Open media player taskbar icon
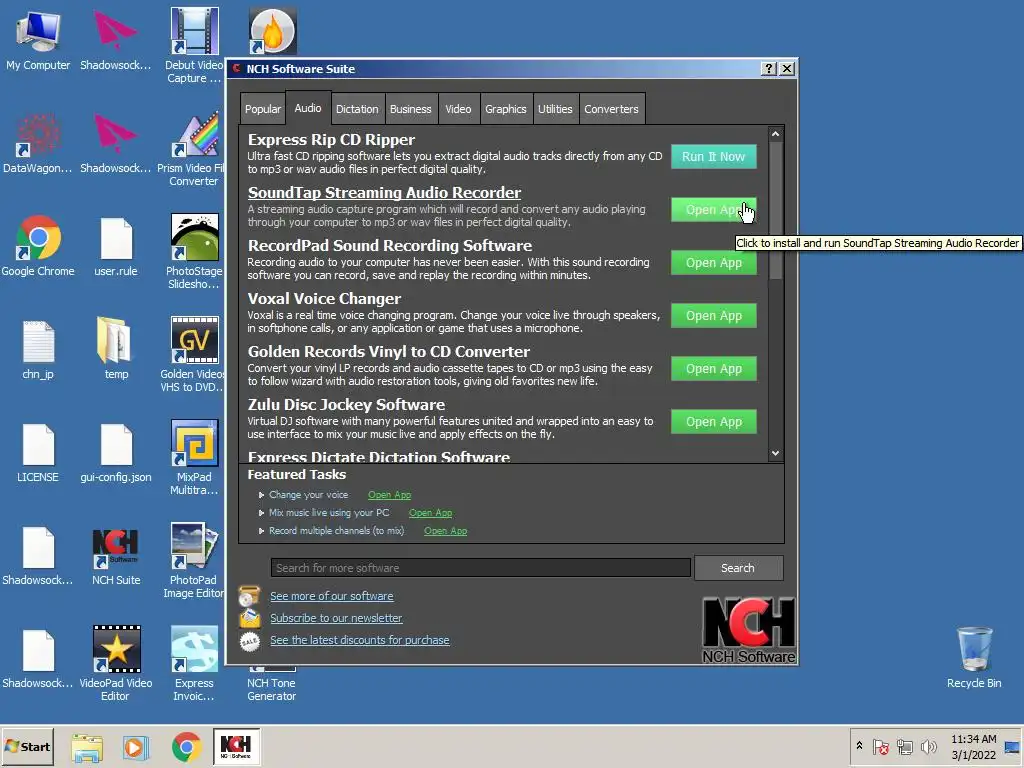Viewport: 1024px width, 768px height. pyautogui.click(x=136, y=746)
